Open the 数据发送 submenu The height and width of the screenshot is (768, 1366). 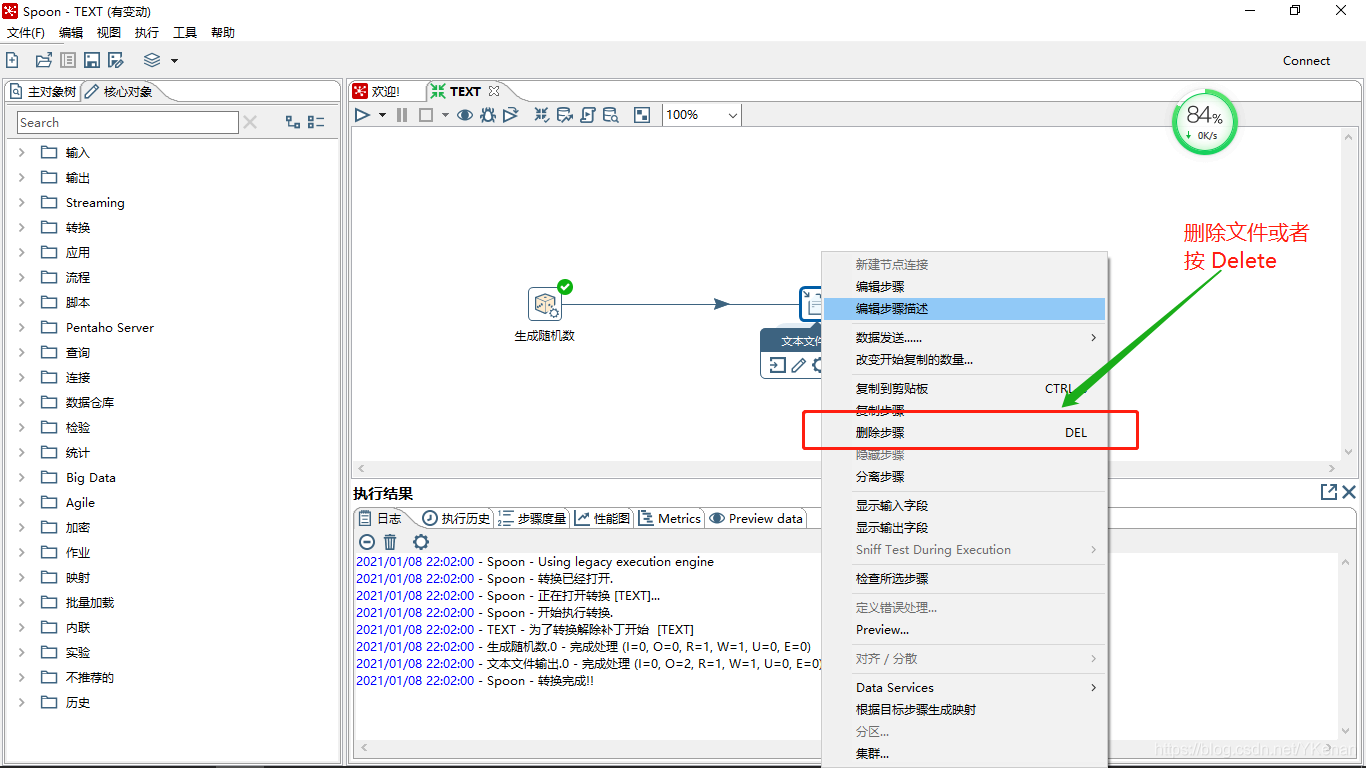[964, 338]
